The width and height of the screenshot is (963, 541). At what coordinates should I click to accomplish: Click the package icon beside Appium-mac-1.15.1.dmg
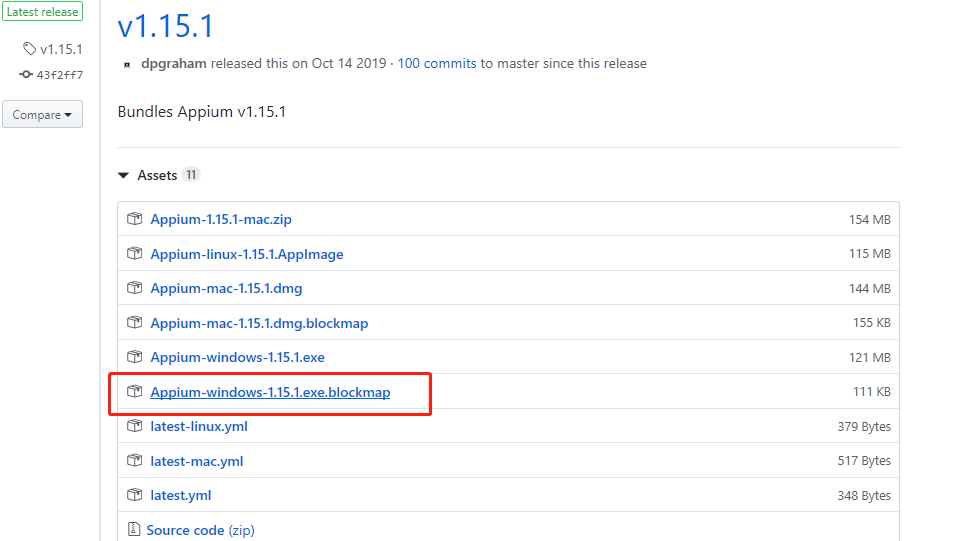[x=135, y=287]
